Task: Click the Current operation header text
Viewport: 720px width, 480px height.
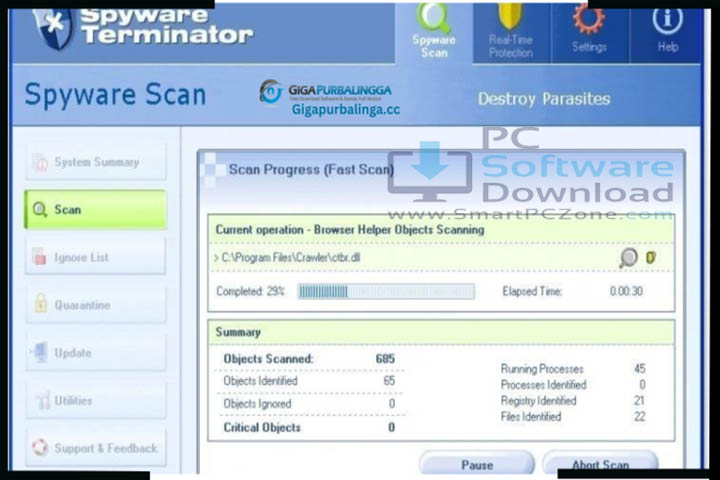Action: click(350, 230)
